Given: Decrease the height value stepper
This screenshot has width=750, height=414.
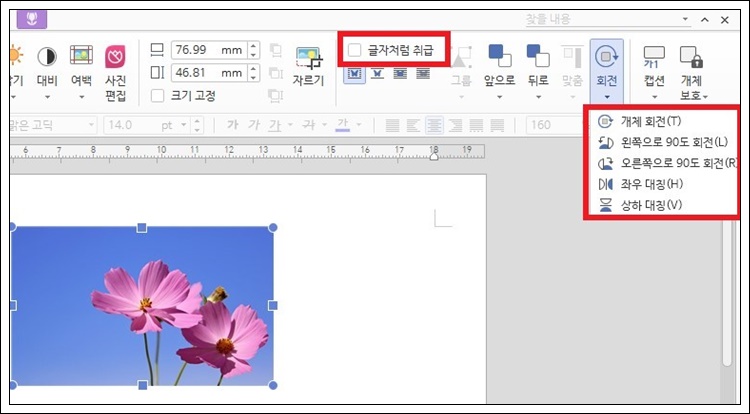Looking at the screenshot, I should [254, 77].
